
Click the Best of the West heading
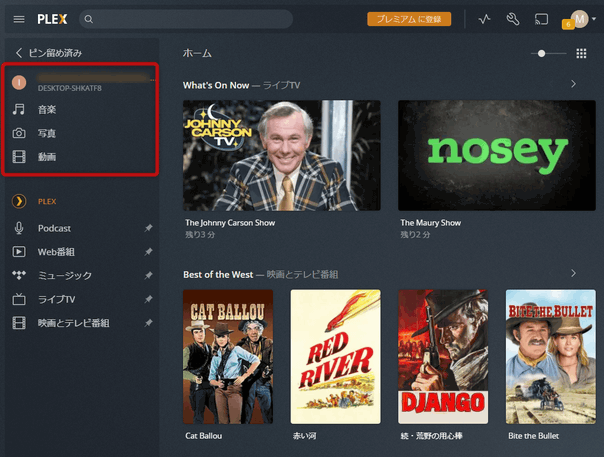click(x=218, y=274)
